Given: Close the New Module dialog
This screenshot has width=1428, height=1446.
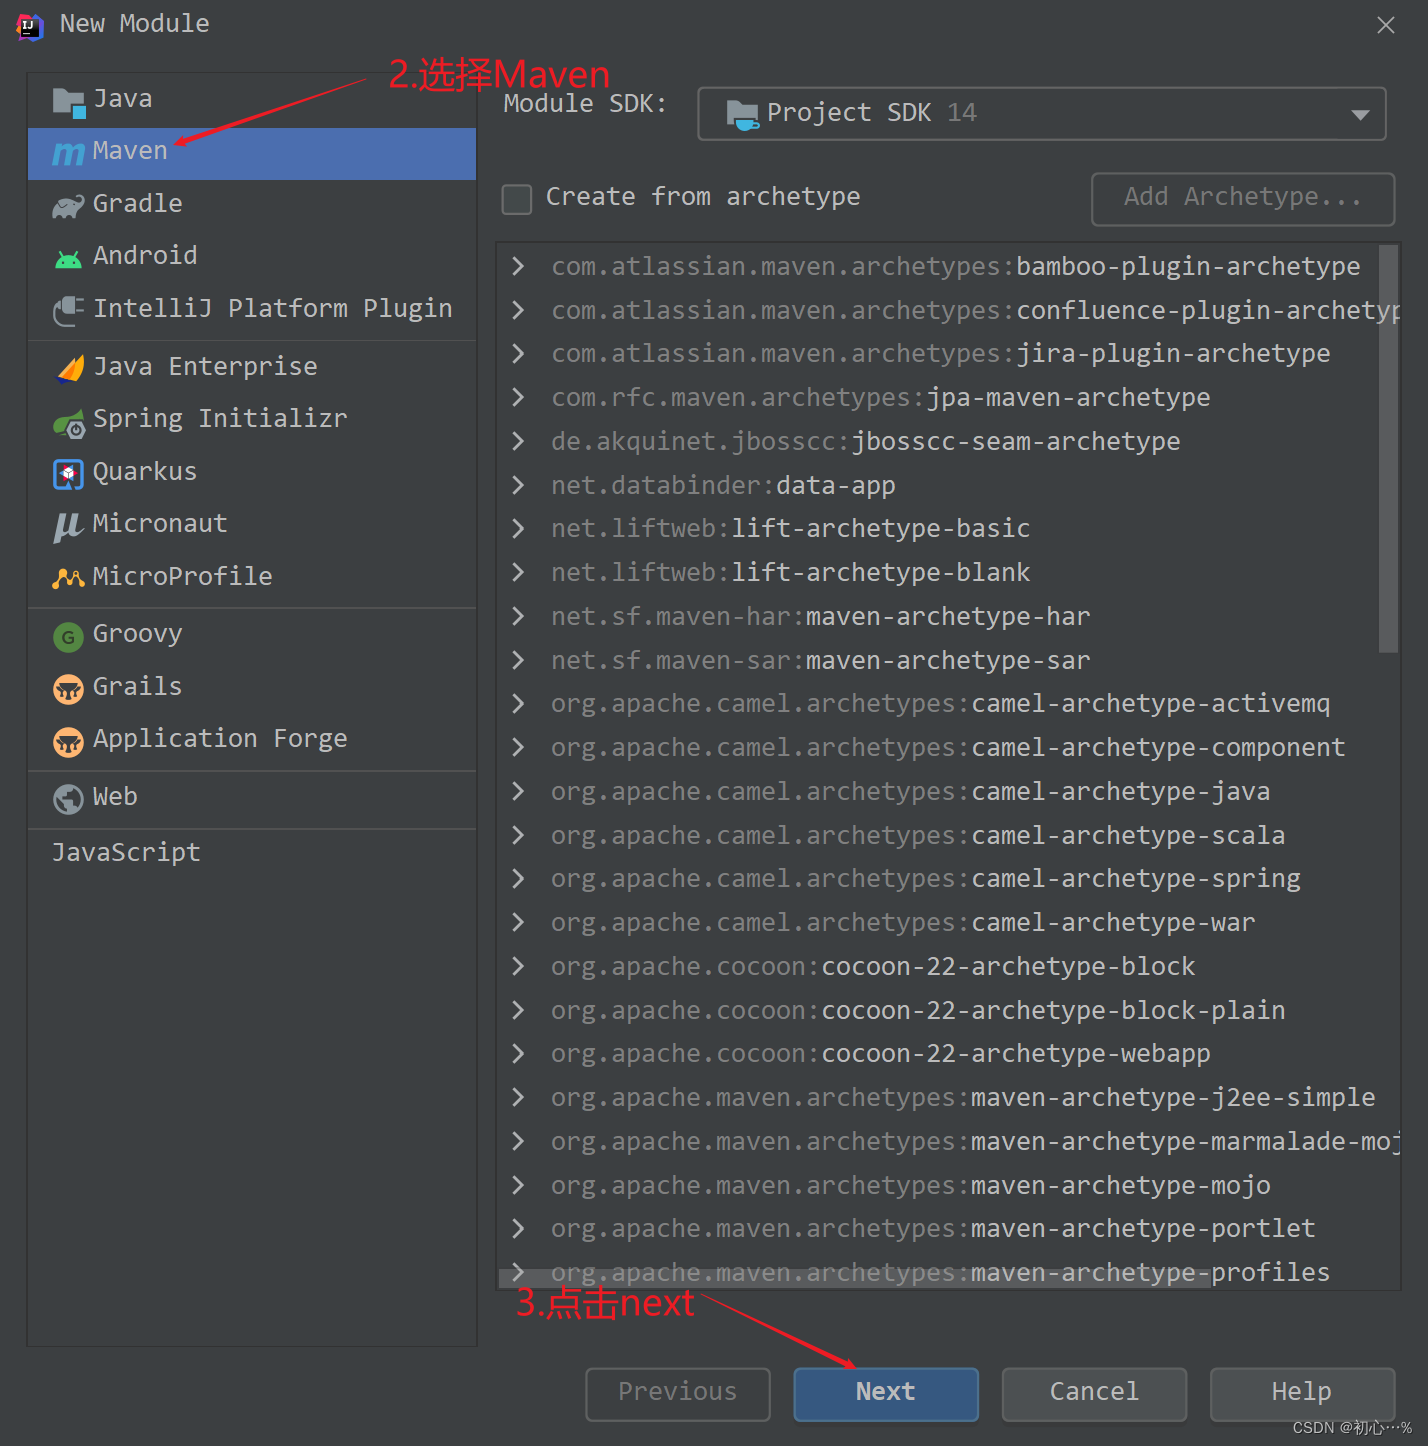Looking at the screenshot, I should (x=1385, y=26).
